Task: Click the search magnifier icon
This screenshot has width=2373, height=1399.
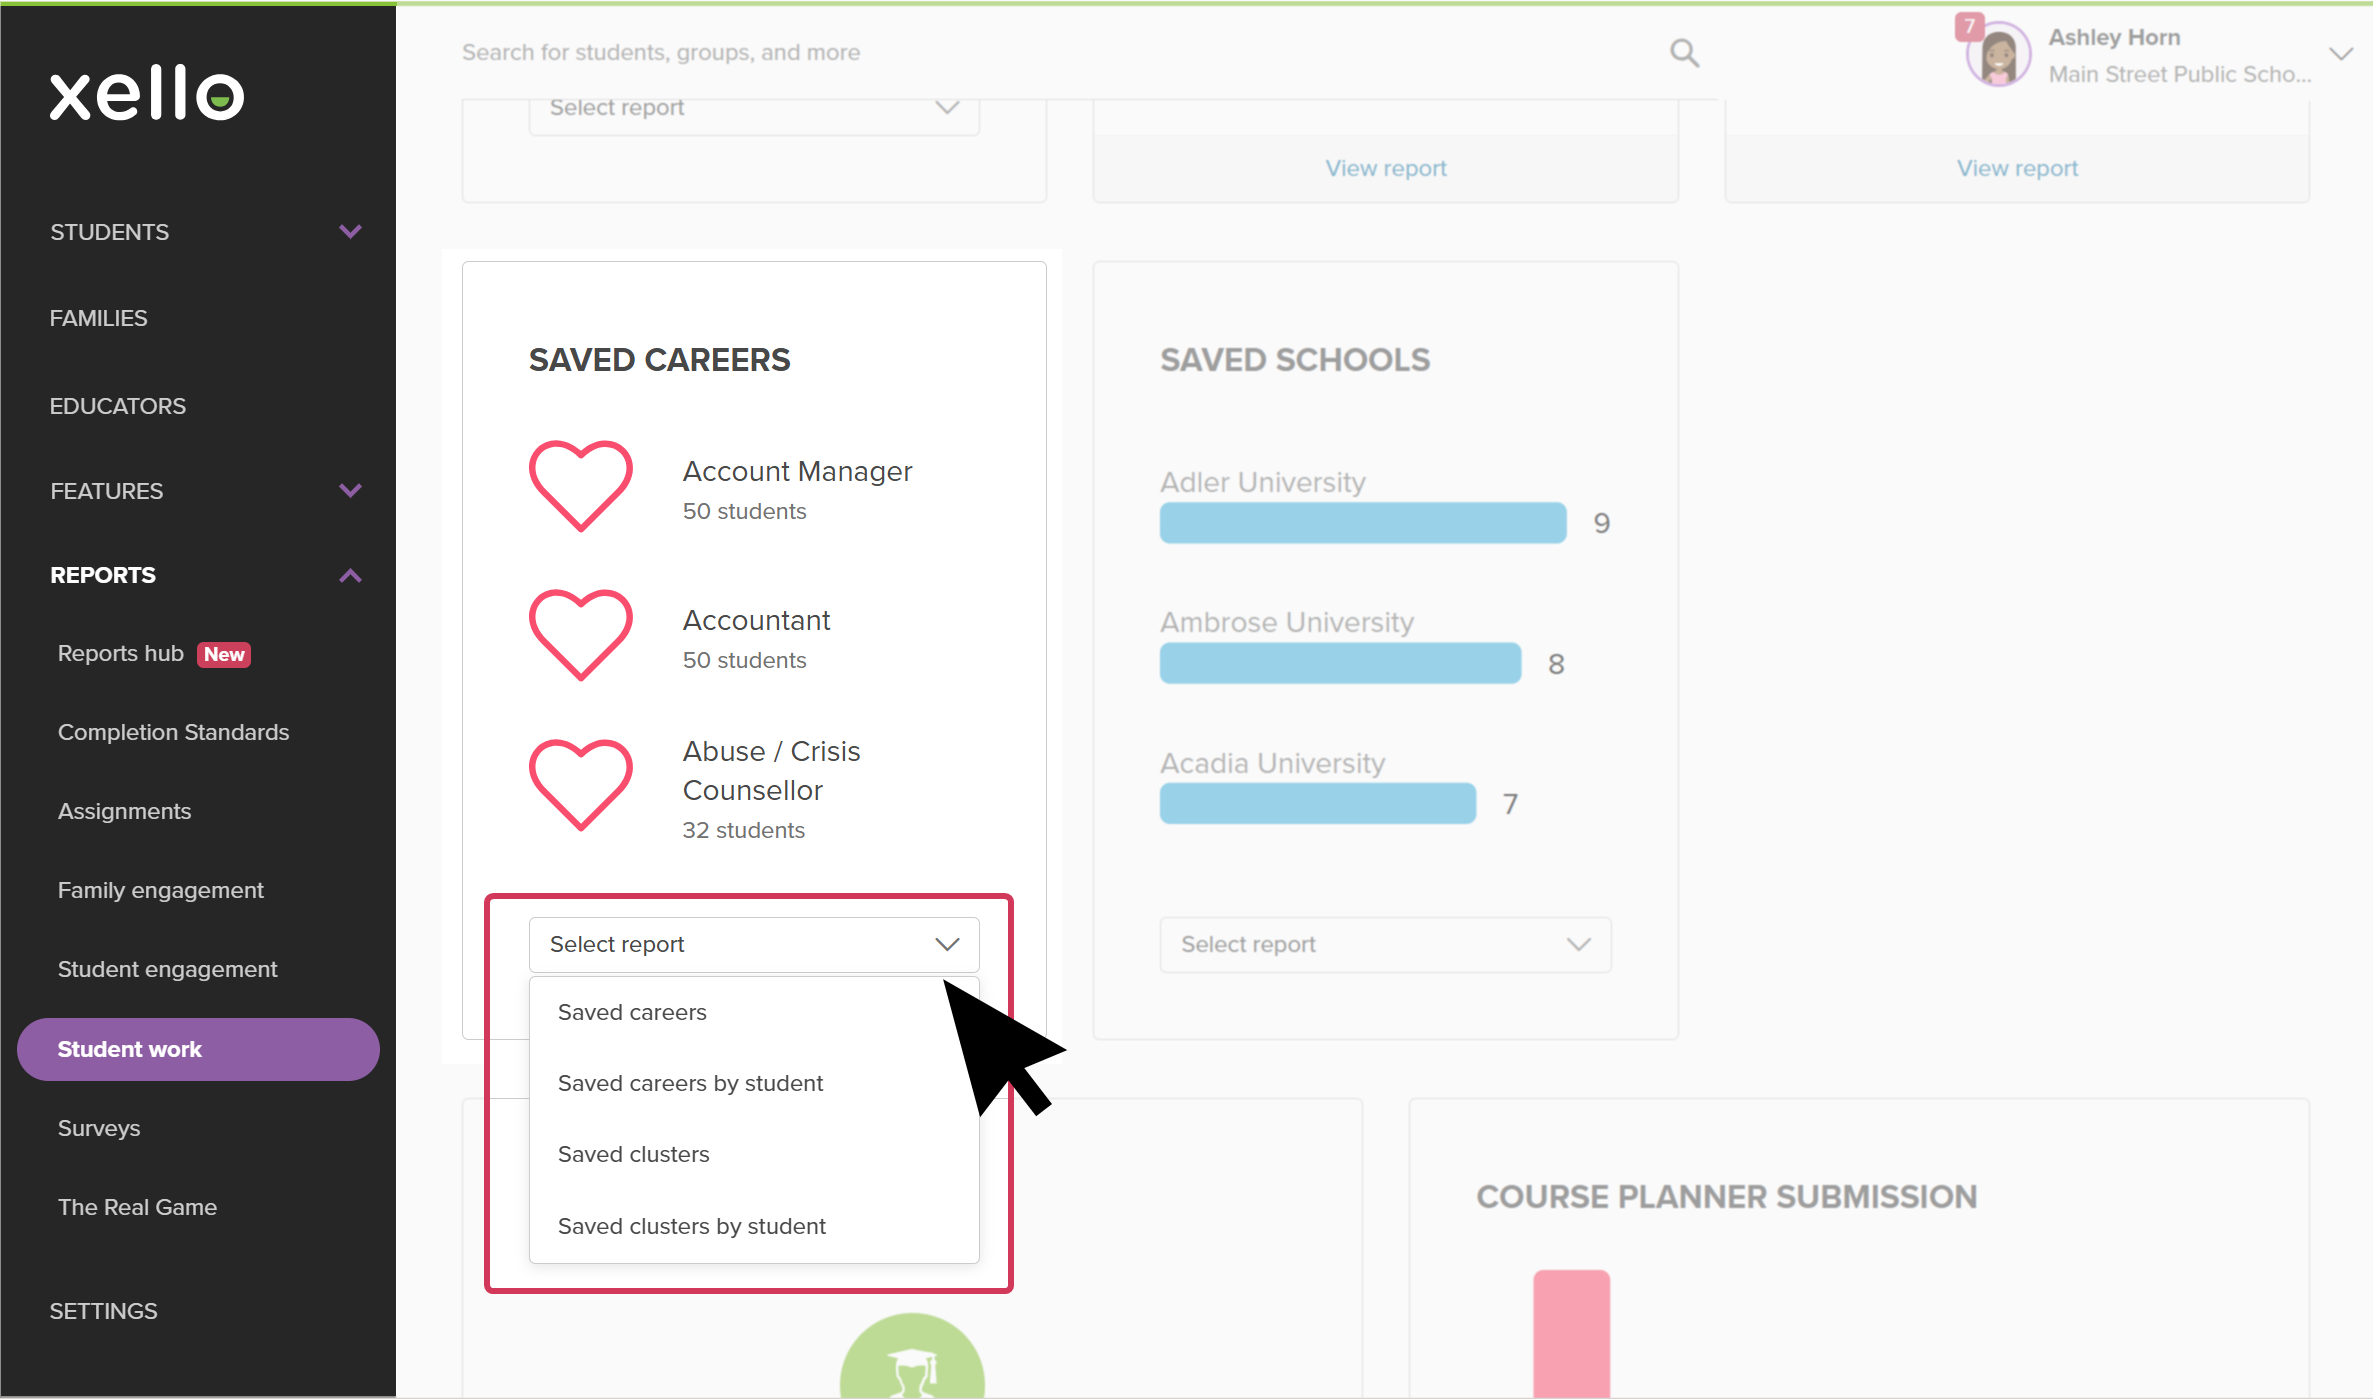Action: coord(1684,53)
